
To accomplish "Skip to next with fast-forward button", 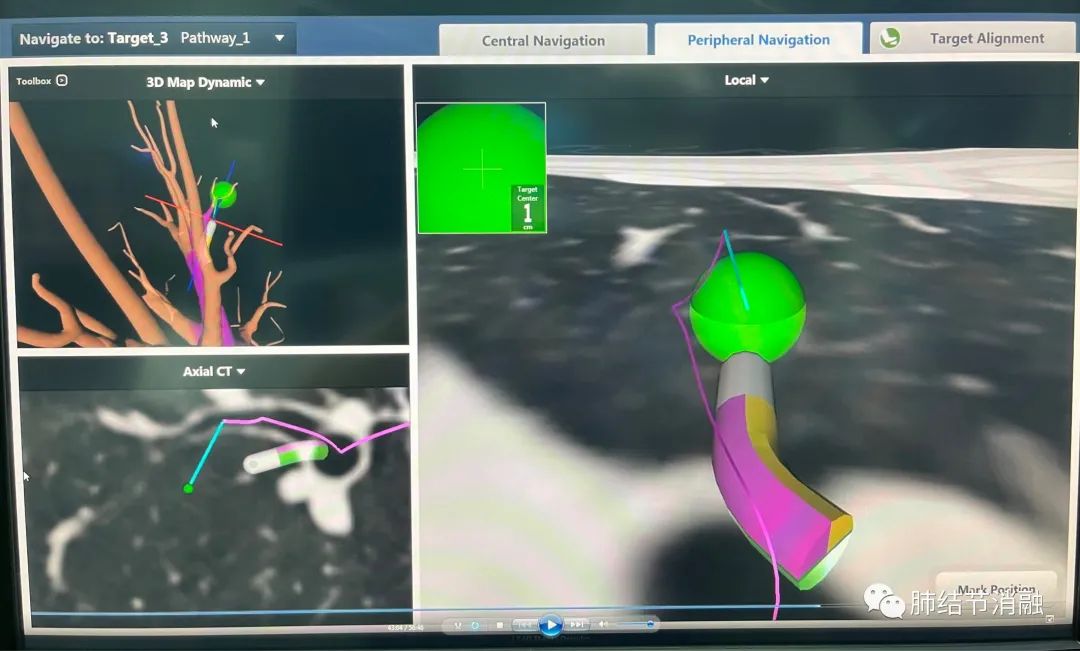I will (x=577, y=625).
